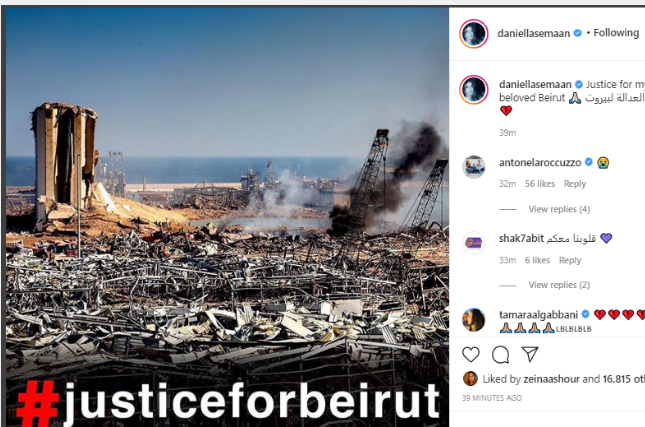Open antonelaroccuzzo's avatar
Screen dimensions: 645x427
pos(473,167)
